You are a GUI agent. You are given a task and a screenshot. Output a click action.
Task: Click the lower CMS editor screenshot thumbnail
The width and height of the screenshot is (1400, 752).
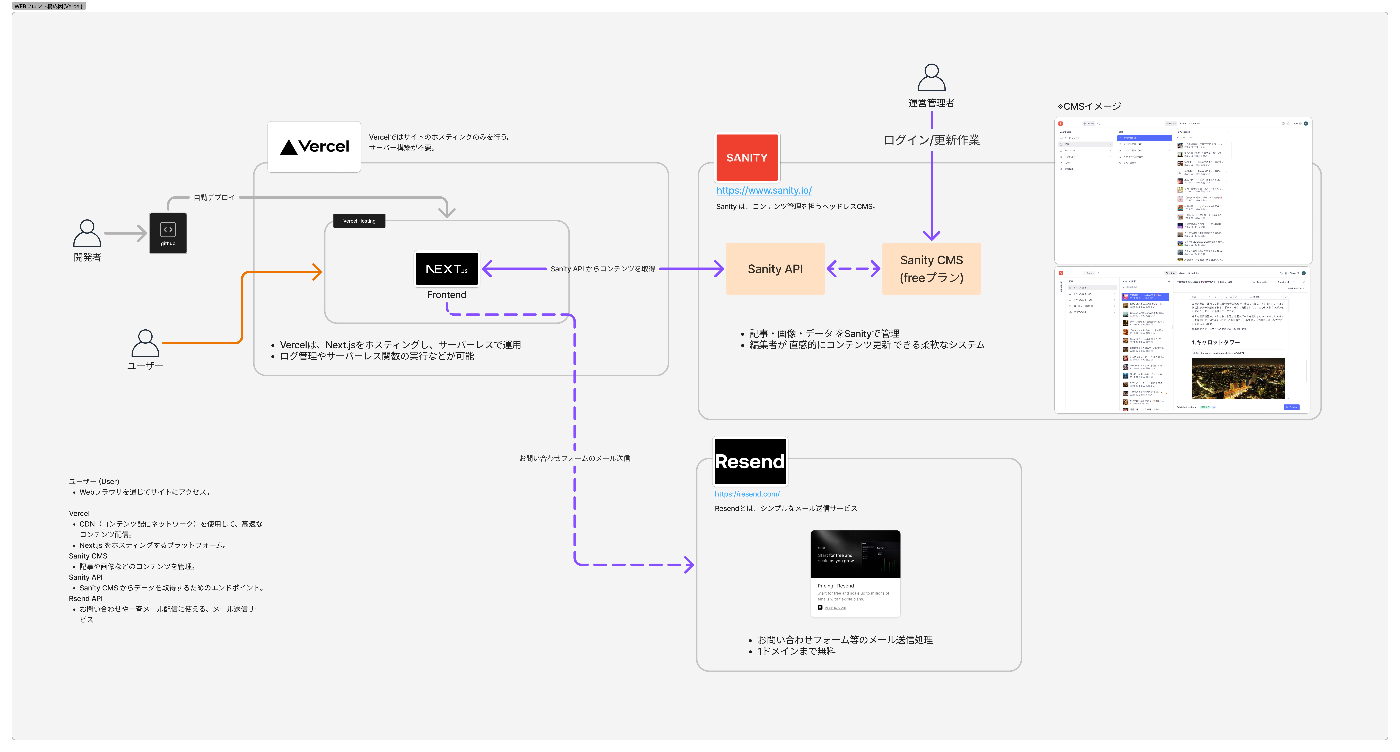tap(1183, 339)
